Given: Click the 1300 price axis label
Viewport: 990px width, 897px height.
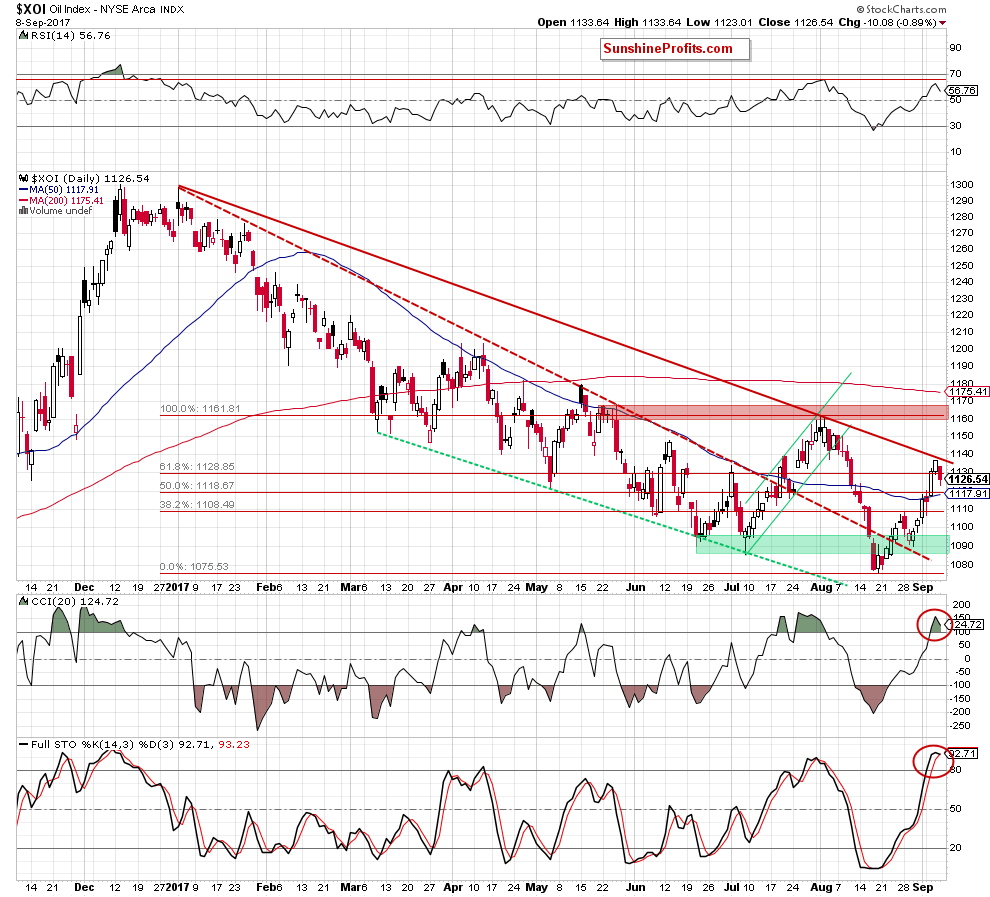Looking at the screenshot, I should (962, 185).
